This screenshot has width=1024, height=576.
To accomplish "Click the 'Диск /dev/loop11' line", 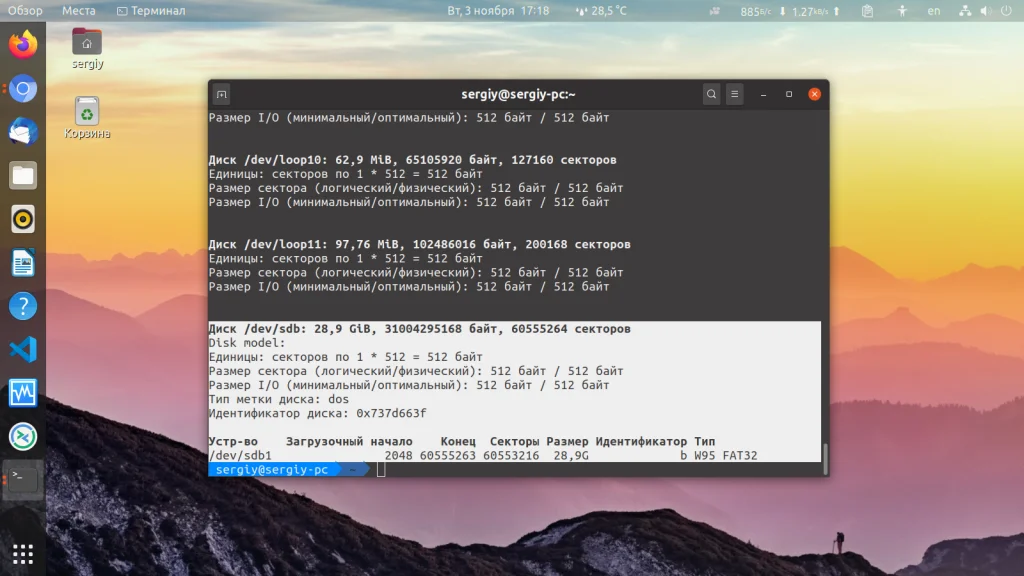I will click(420, 244).
